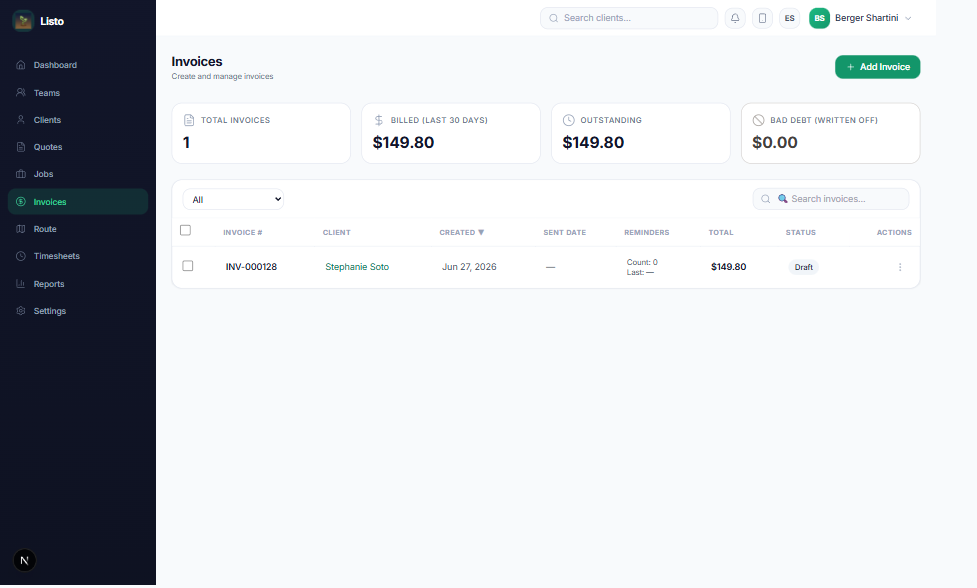Viewport: 977px width, 588px height.
Task: Click the Draft status badge
Action: pos(803,267)
